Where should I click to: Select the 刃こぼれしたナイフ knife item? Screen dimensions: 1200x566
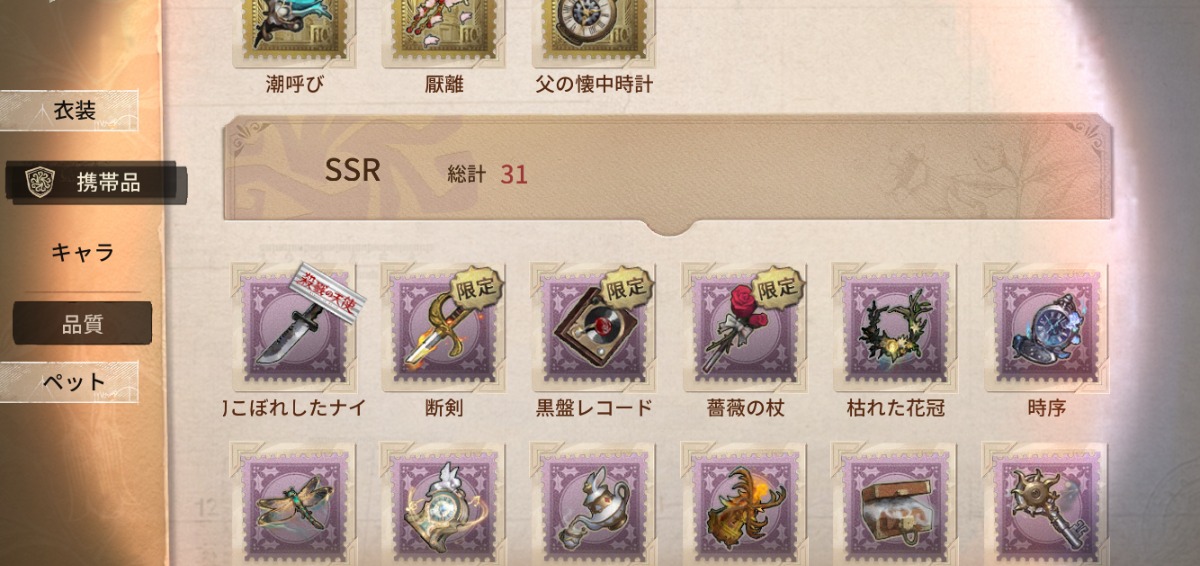tap(294, 328)
